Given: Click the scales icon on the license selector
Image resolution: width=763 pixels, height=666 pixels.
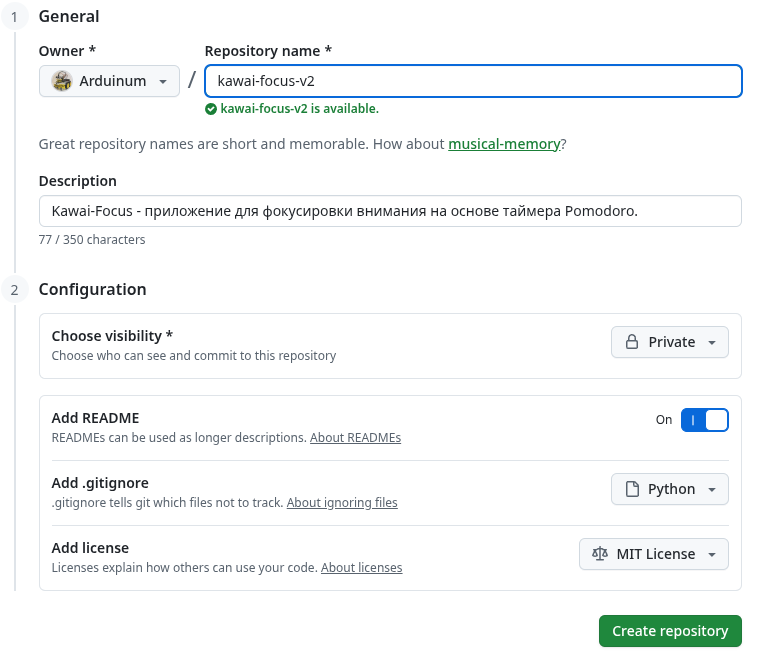Looking at the screenshot, I should click(x=600, y=554).
